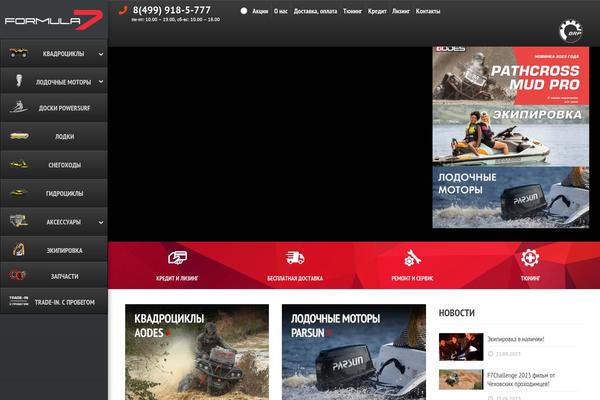Expand the Квадроциклы submenu chevron
Screen dimensions: 600x400
point(101,54)
